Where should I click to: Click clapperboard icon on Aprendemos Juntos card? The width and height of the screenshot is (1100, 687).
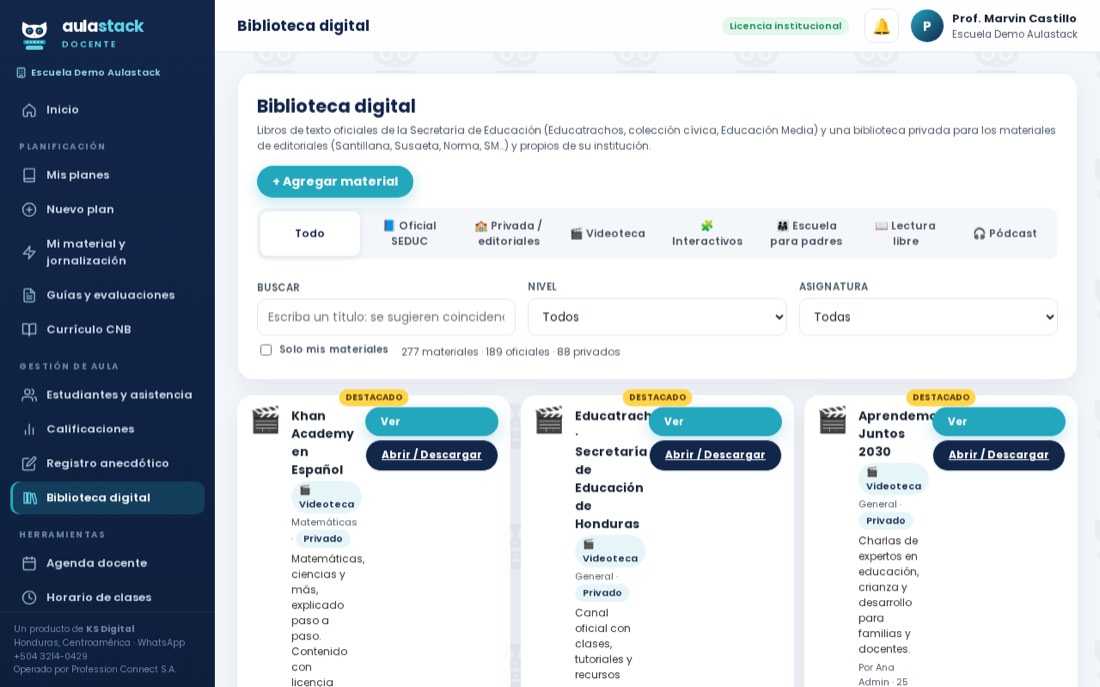[832, 420]
